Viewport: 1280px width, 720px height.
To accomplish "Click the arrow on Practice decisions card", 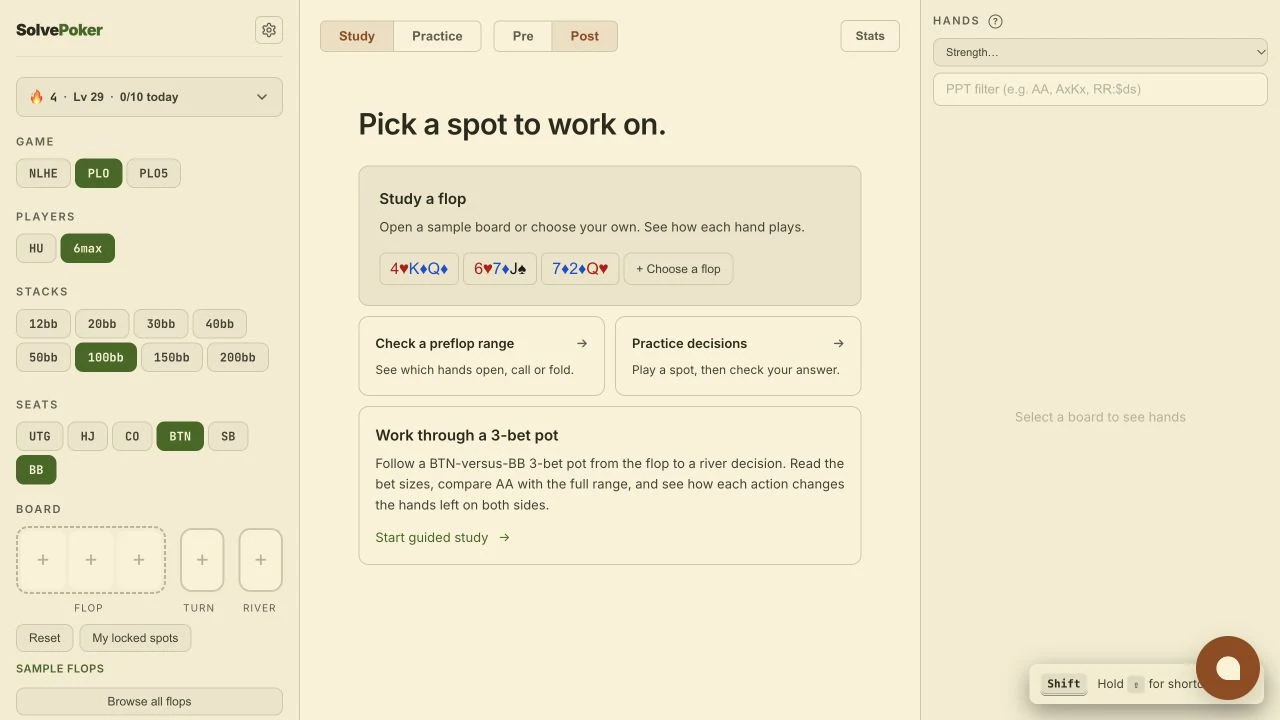I will (838, 343).
